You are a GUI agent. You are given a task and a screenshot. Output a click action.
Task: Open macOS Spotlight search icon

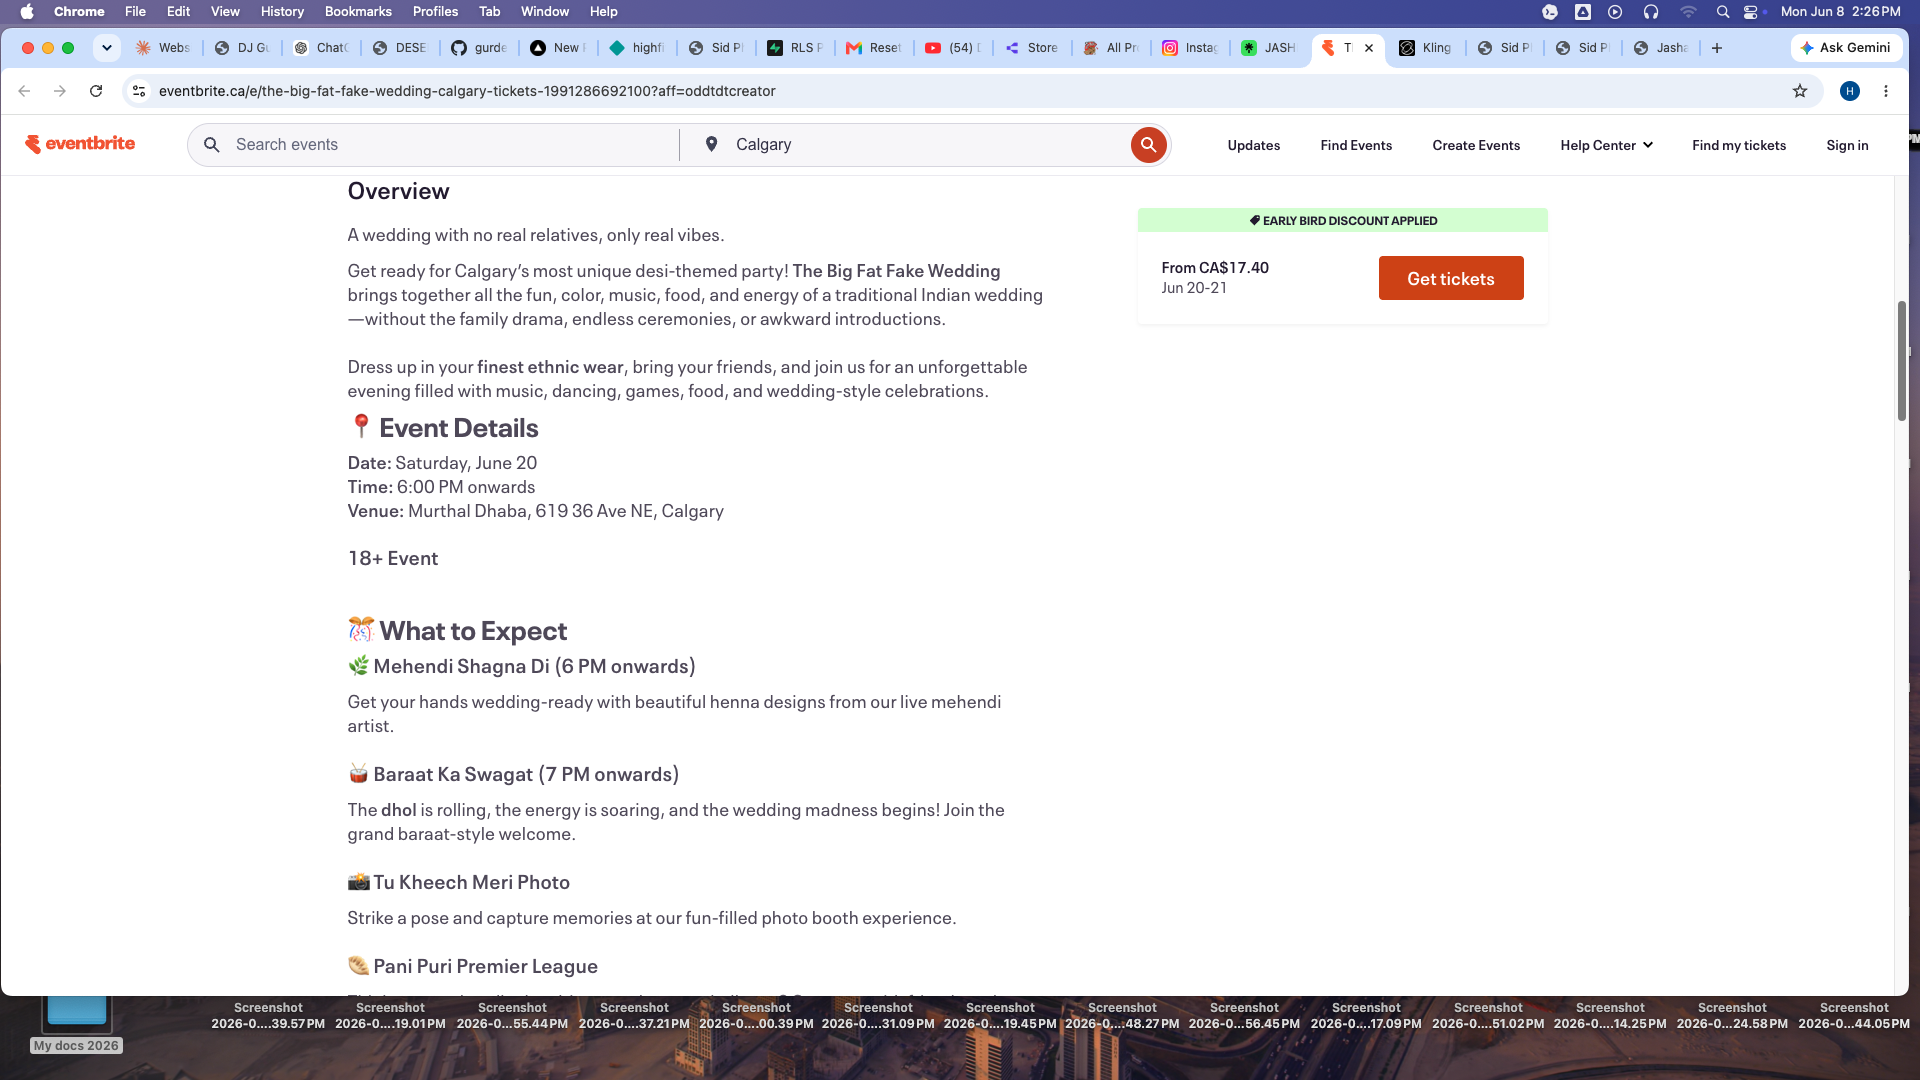pos(1723,12)
